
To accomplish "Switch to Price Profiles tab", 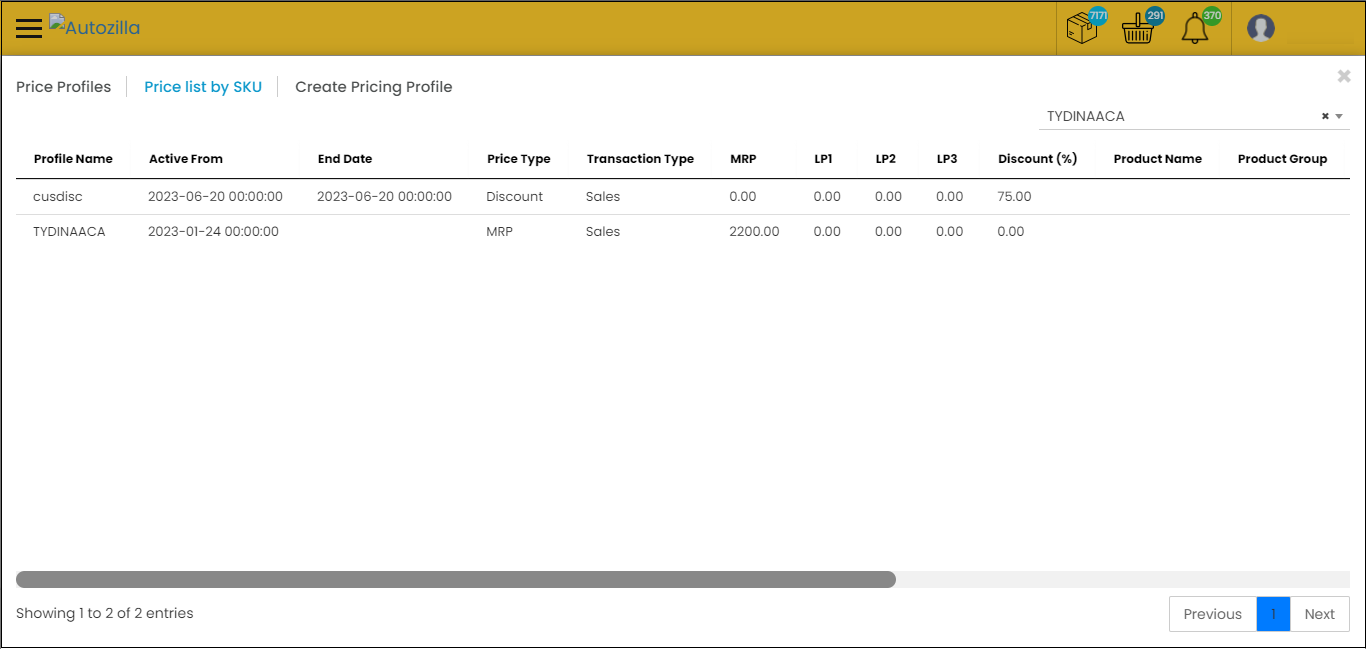I will point(64,87).
